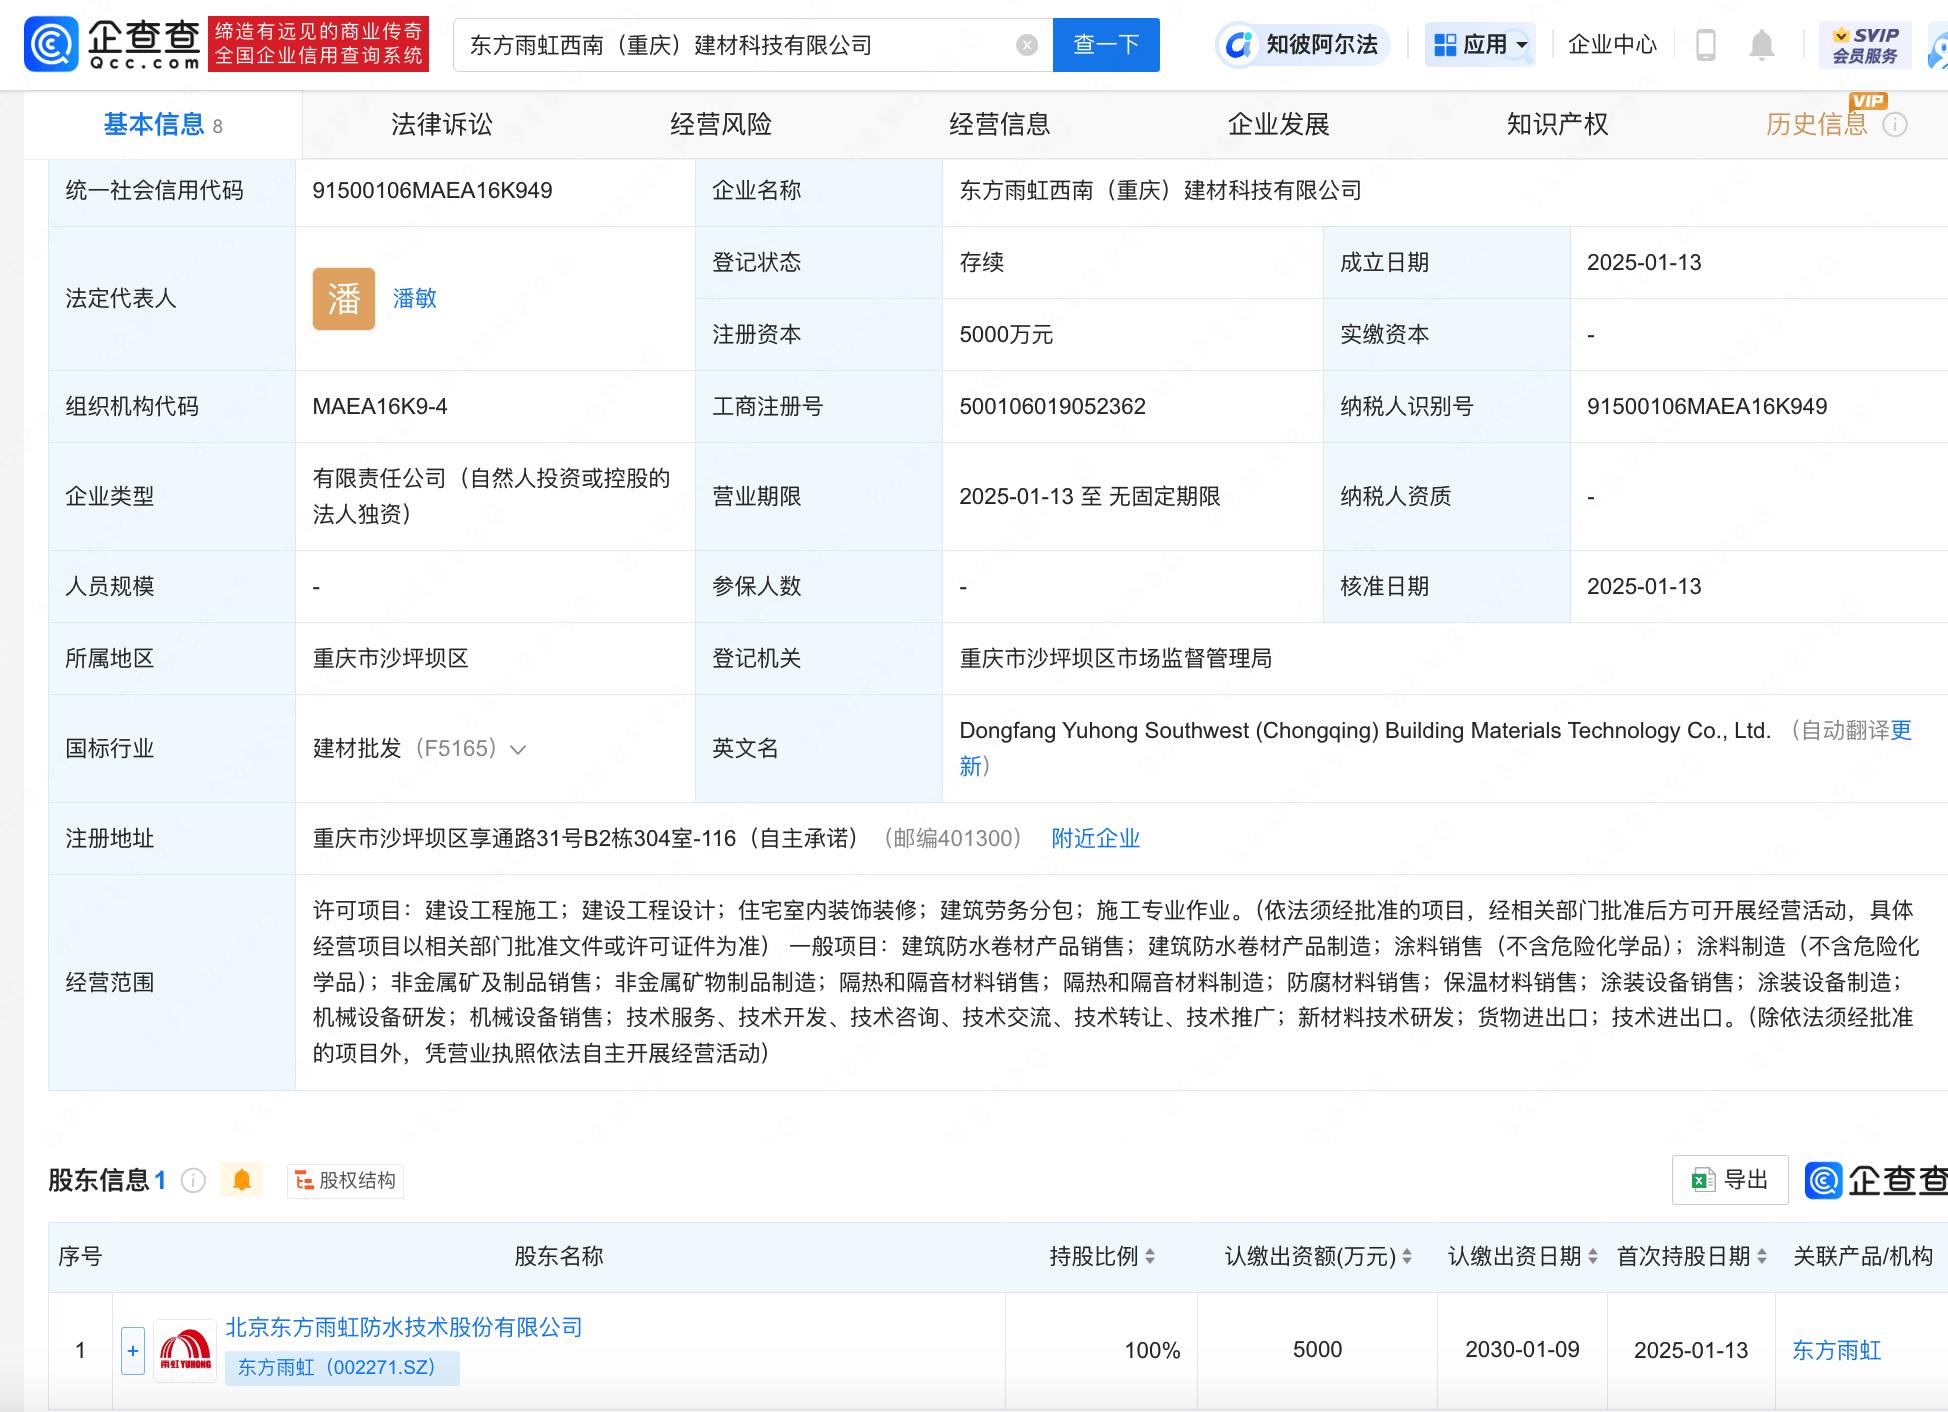
Task: Select 营业期限 2025-01-13 至 无固定期限
Action: (1090, 496)
